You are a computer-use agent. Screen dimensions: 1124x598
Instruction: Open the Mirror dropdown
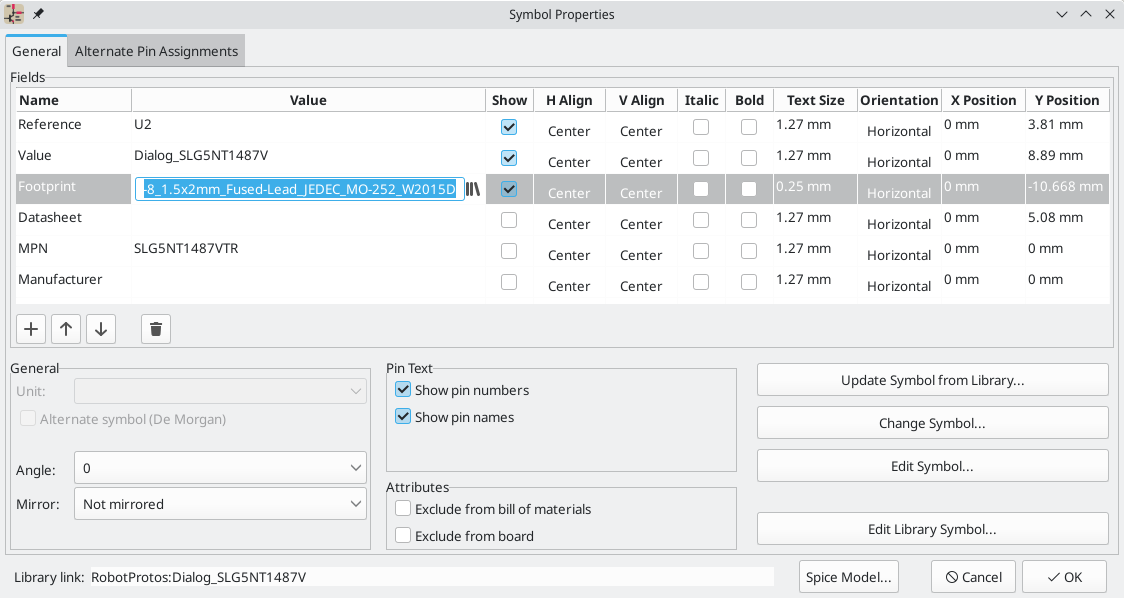219,503
